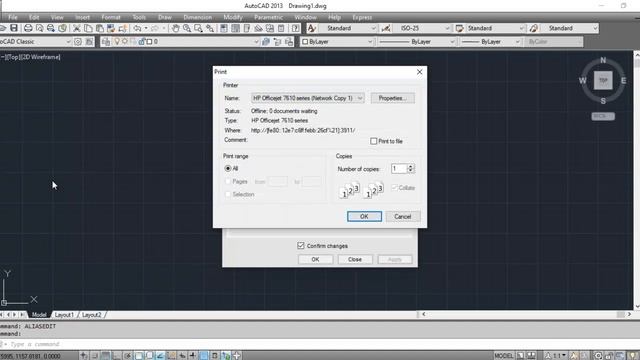
Task: Toggle Object Snap in the status bar
Action: (x=139, y=356)
